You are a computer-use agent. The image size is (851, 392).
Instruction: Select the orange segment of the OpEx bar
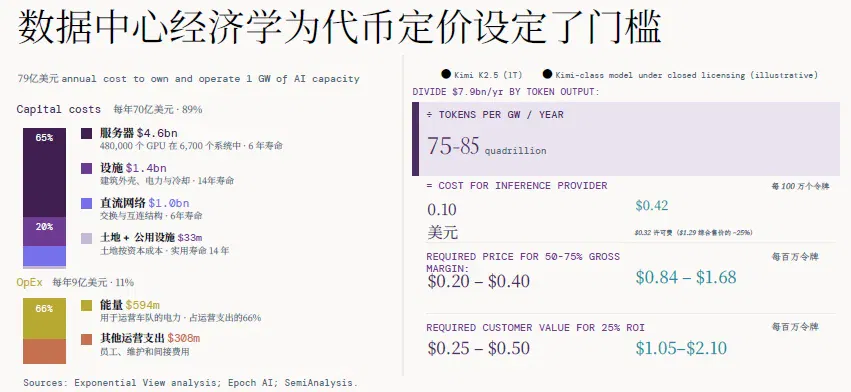(44, 351)
